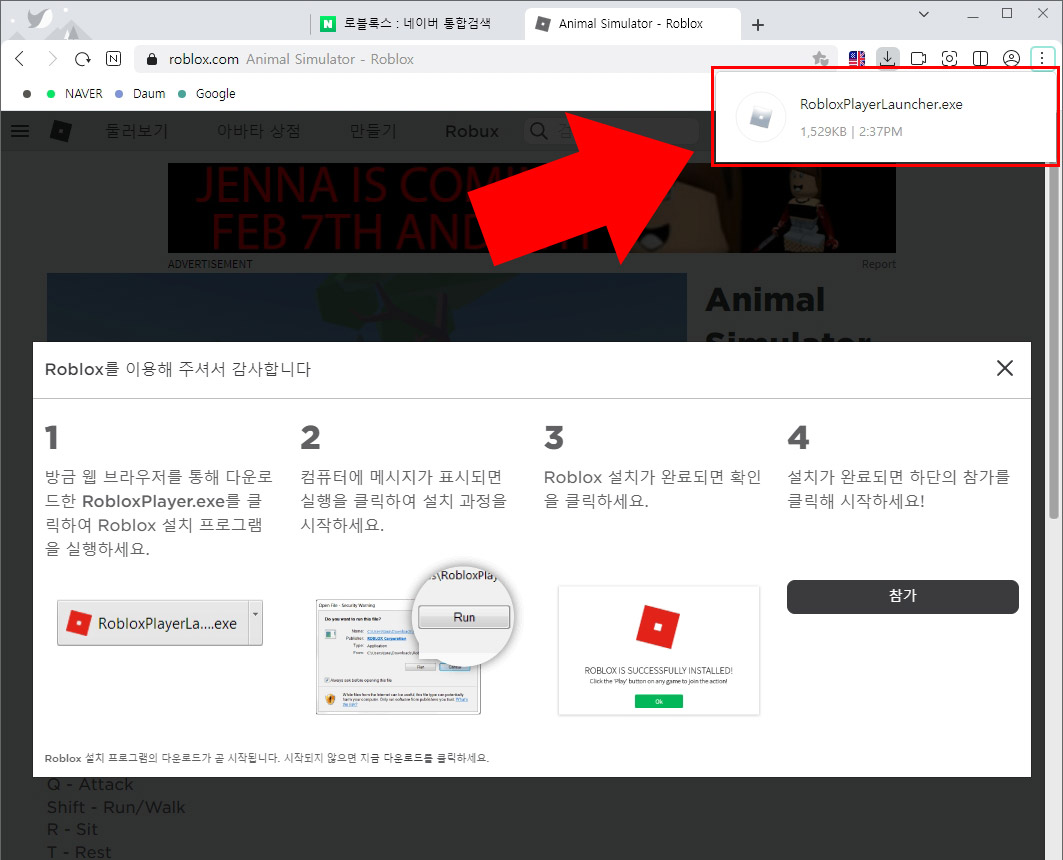Image resolution: width=1063 pixels, height=860 pixels.
Task: Open the browser Downloads icon
Action: (x=887, y=58)
